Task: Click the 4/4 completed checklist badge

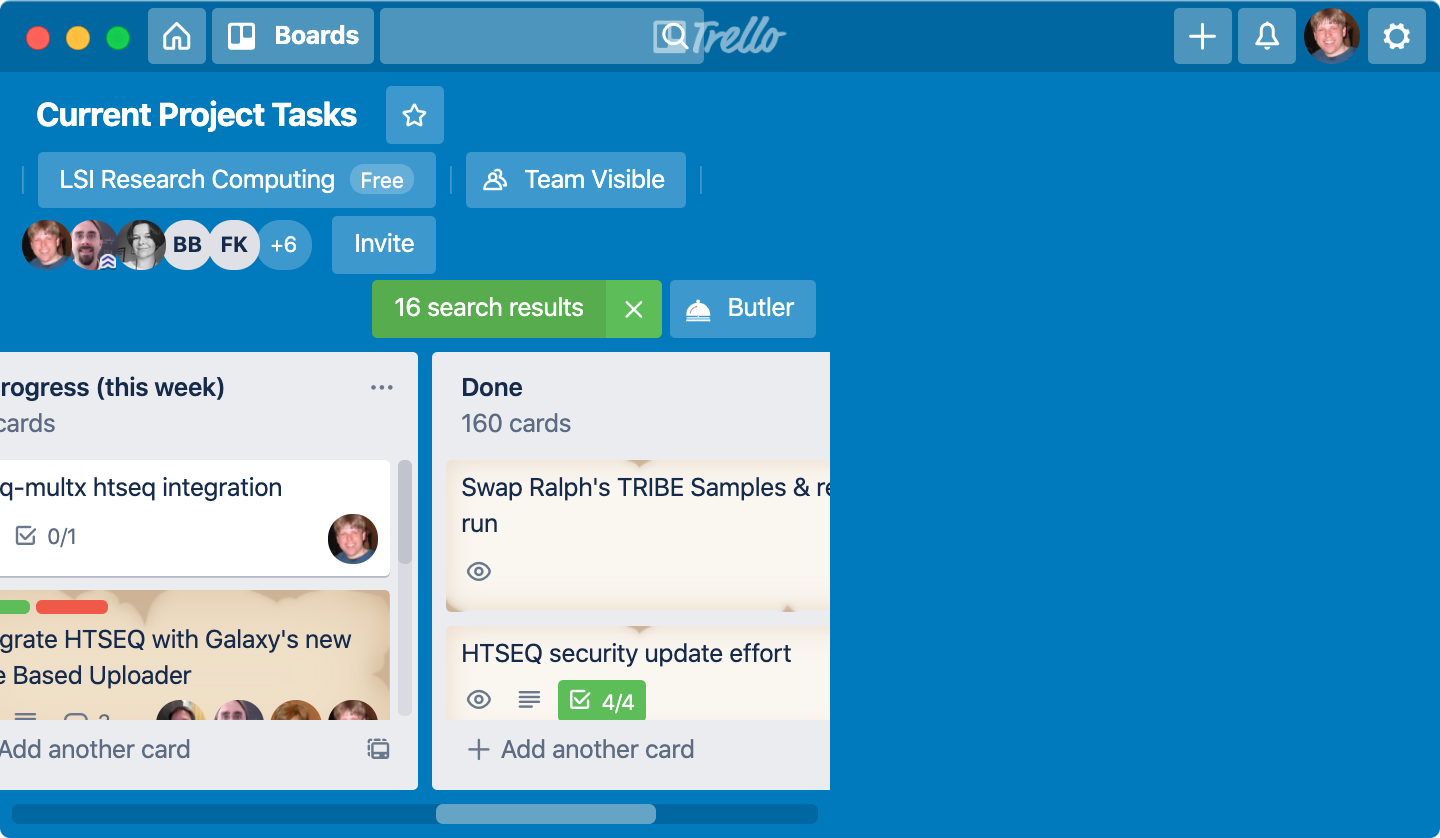Action: pyautogui.click(x=602, y=701)
